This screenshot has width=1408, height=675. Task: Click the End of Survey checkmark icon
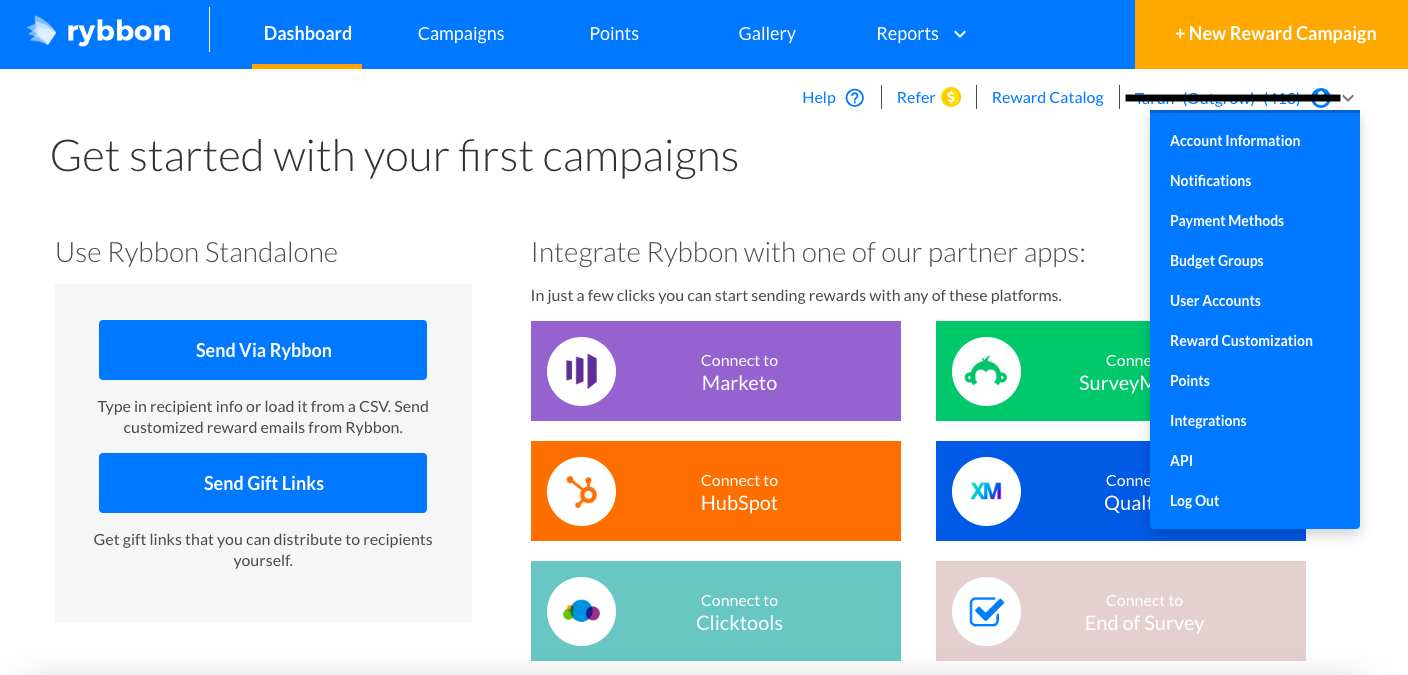point(986,611)
